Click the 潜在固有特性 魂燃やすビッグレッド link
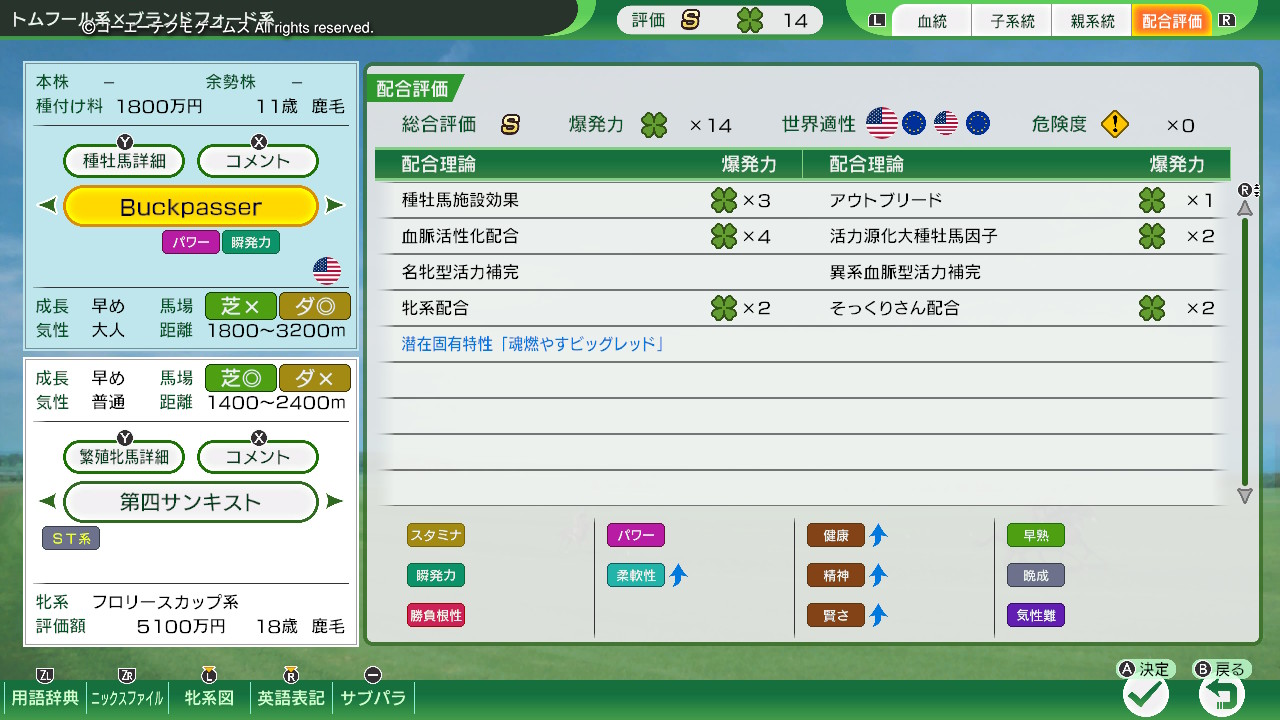This screenshot has width=1280, height=720. click(533, 344)
